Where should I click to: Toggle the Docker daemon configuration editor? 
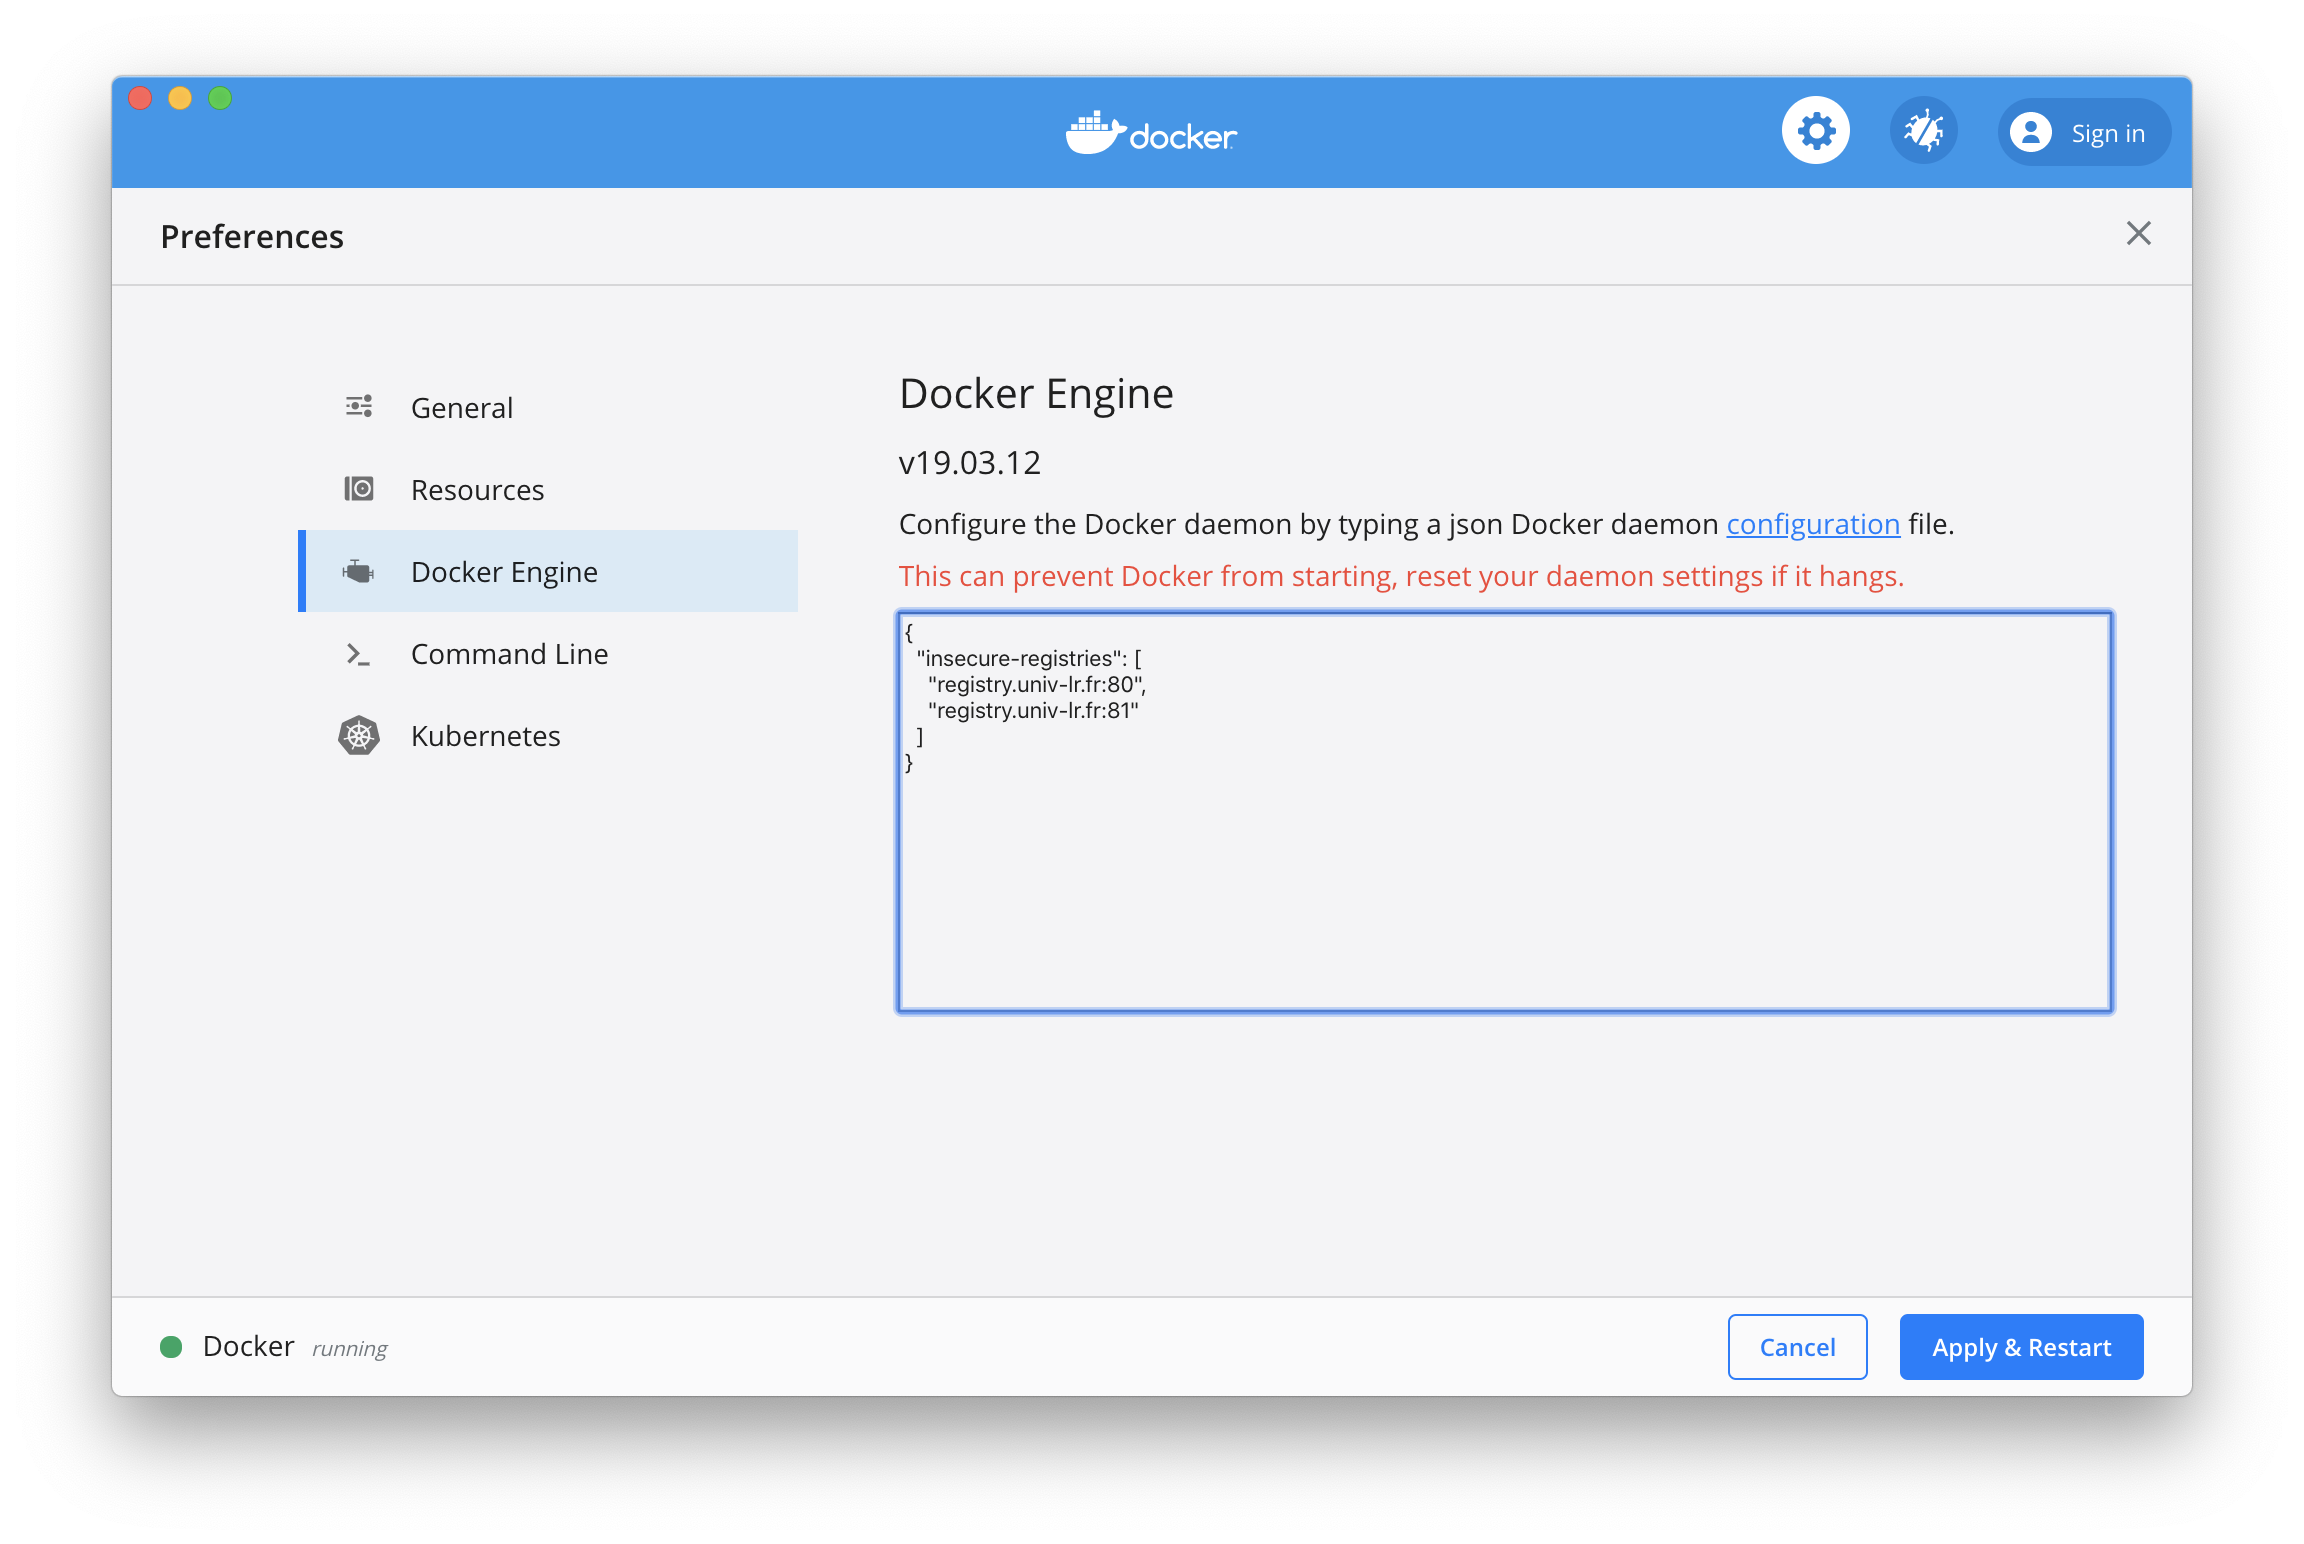[1501, 812]
